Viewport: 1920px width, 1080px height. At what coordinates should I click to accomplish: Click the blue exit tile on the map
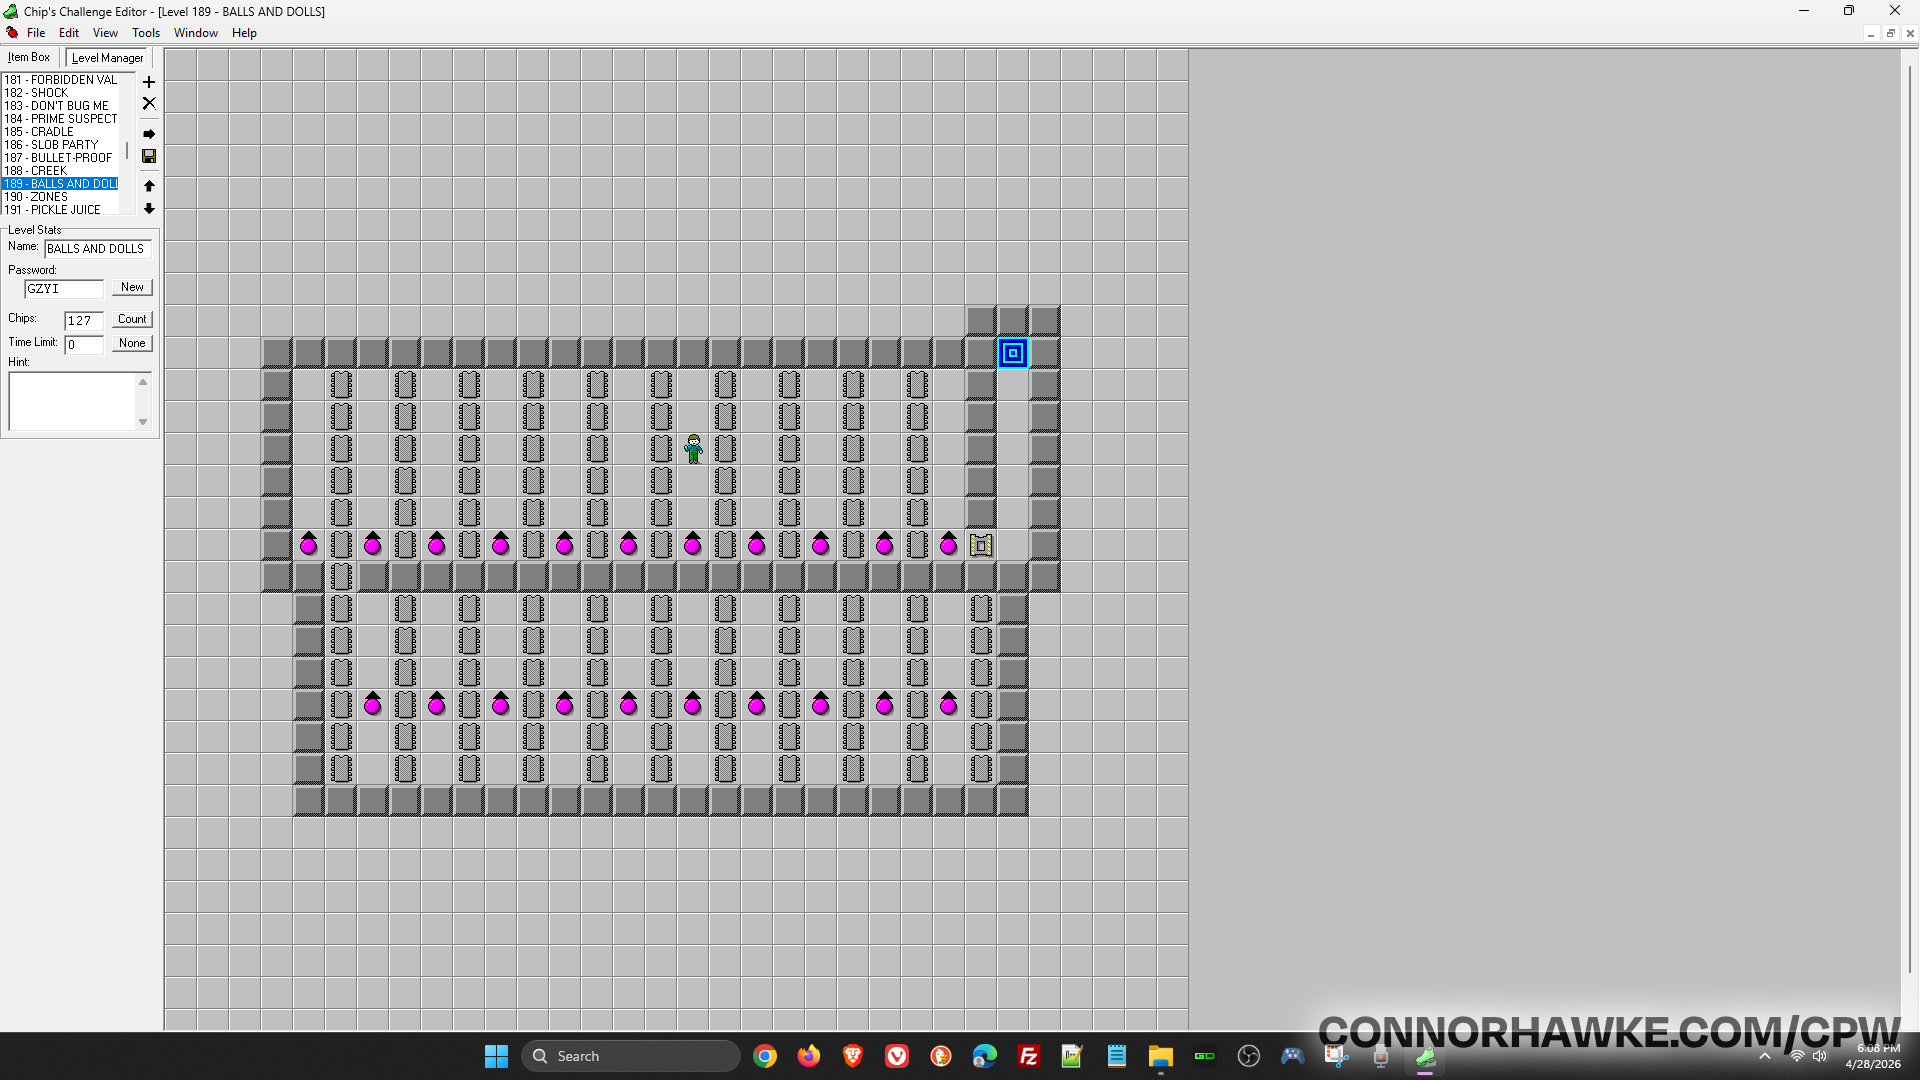[1013, 353]
